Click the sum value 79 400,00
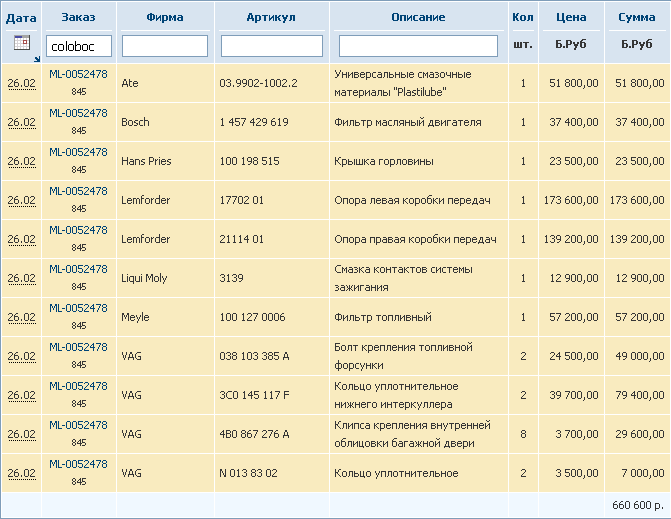Screen dimensions: 671x519 640,395
